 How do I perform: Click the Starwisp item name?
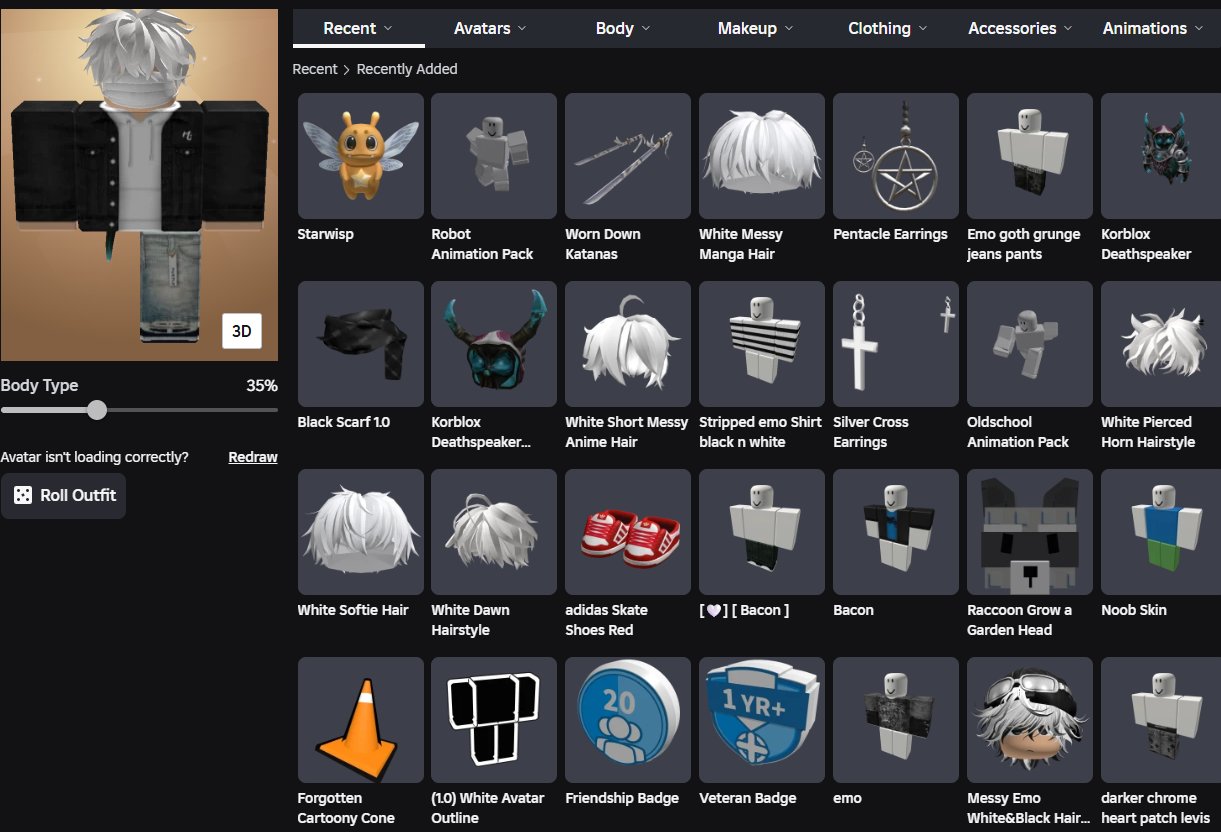click(x=326, y=234)
